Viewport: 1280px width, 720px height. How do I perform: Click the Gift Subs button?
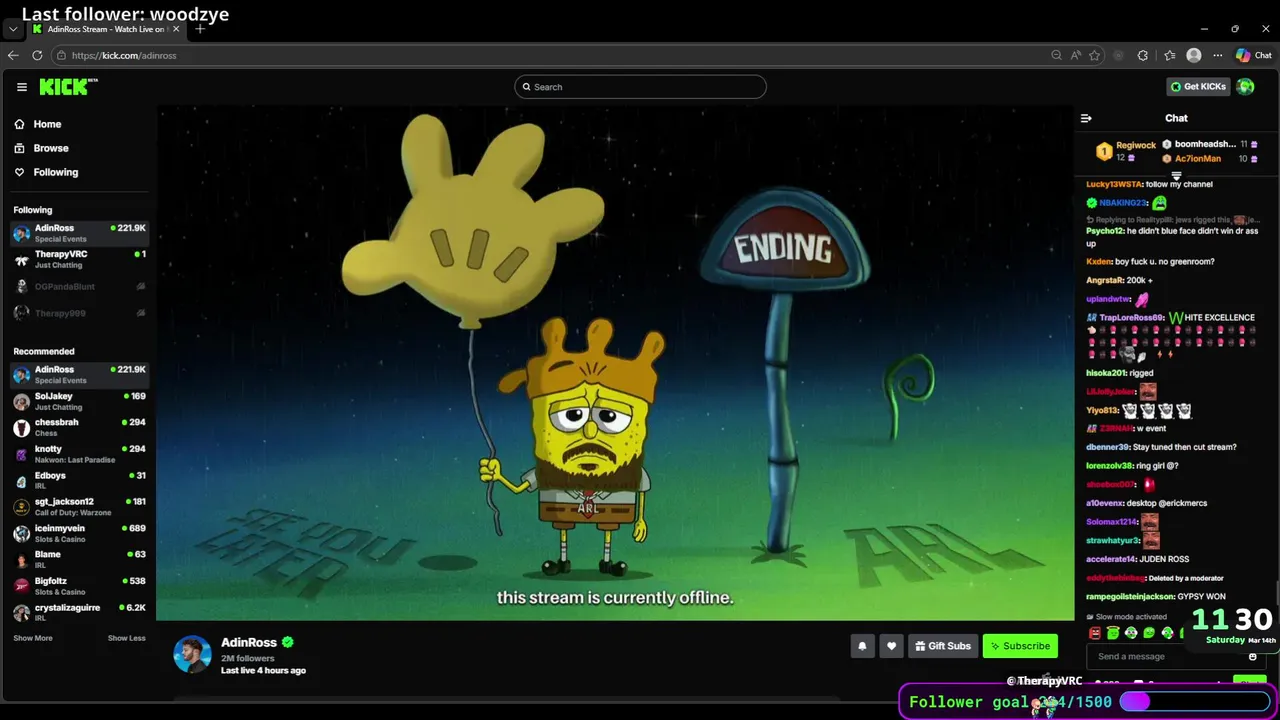point(942,646)
